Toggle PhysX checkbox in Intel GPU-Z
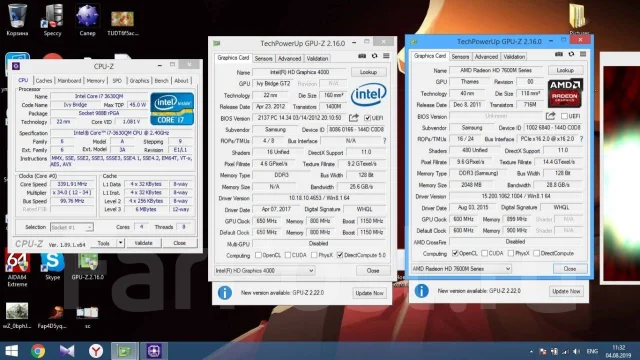This screenshot has height=360, width=640. (314, 255)
